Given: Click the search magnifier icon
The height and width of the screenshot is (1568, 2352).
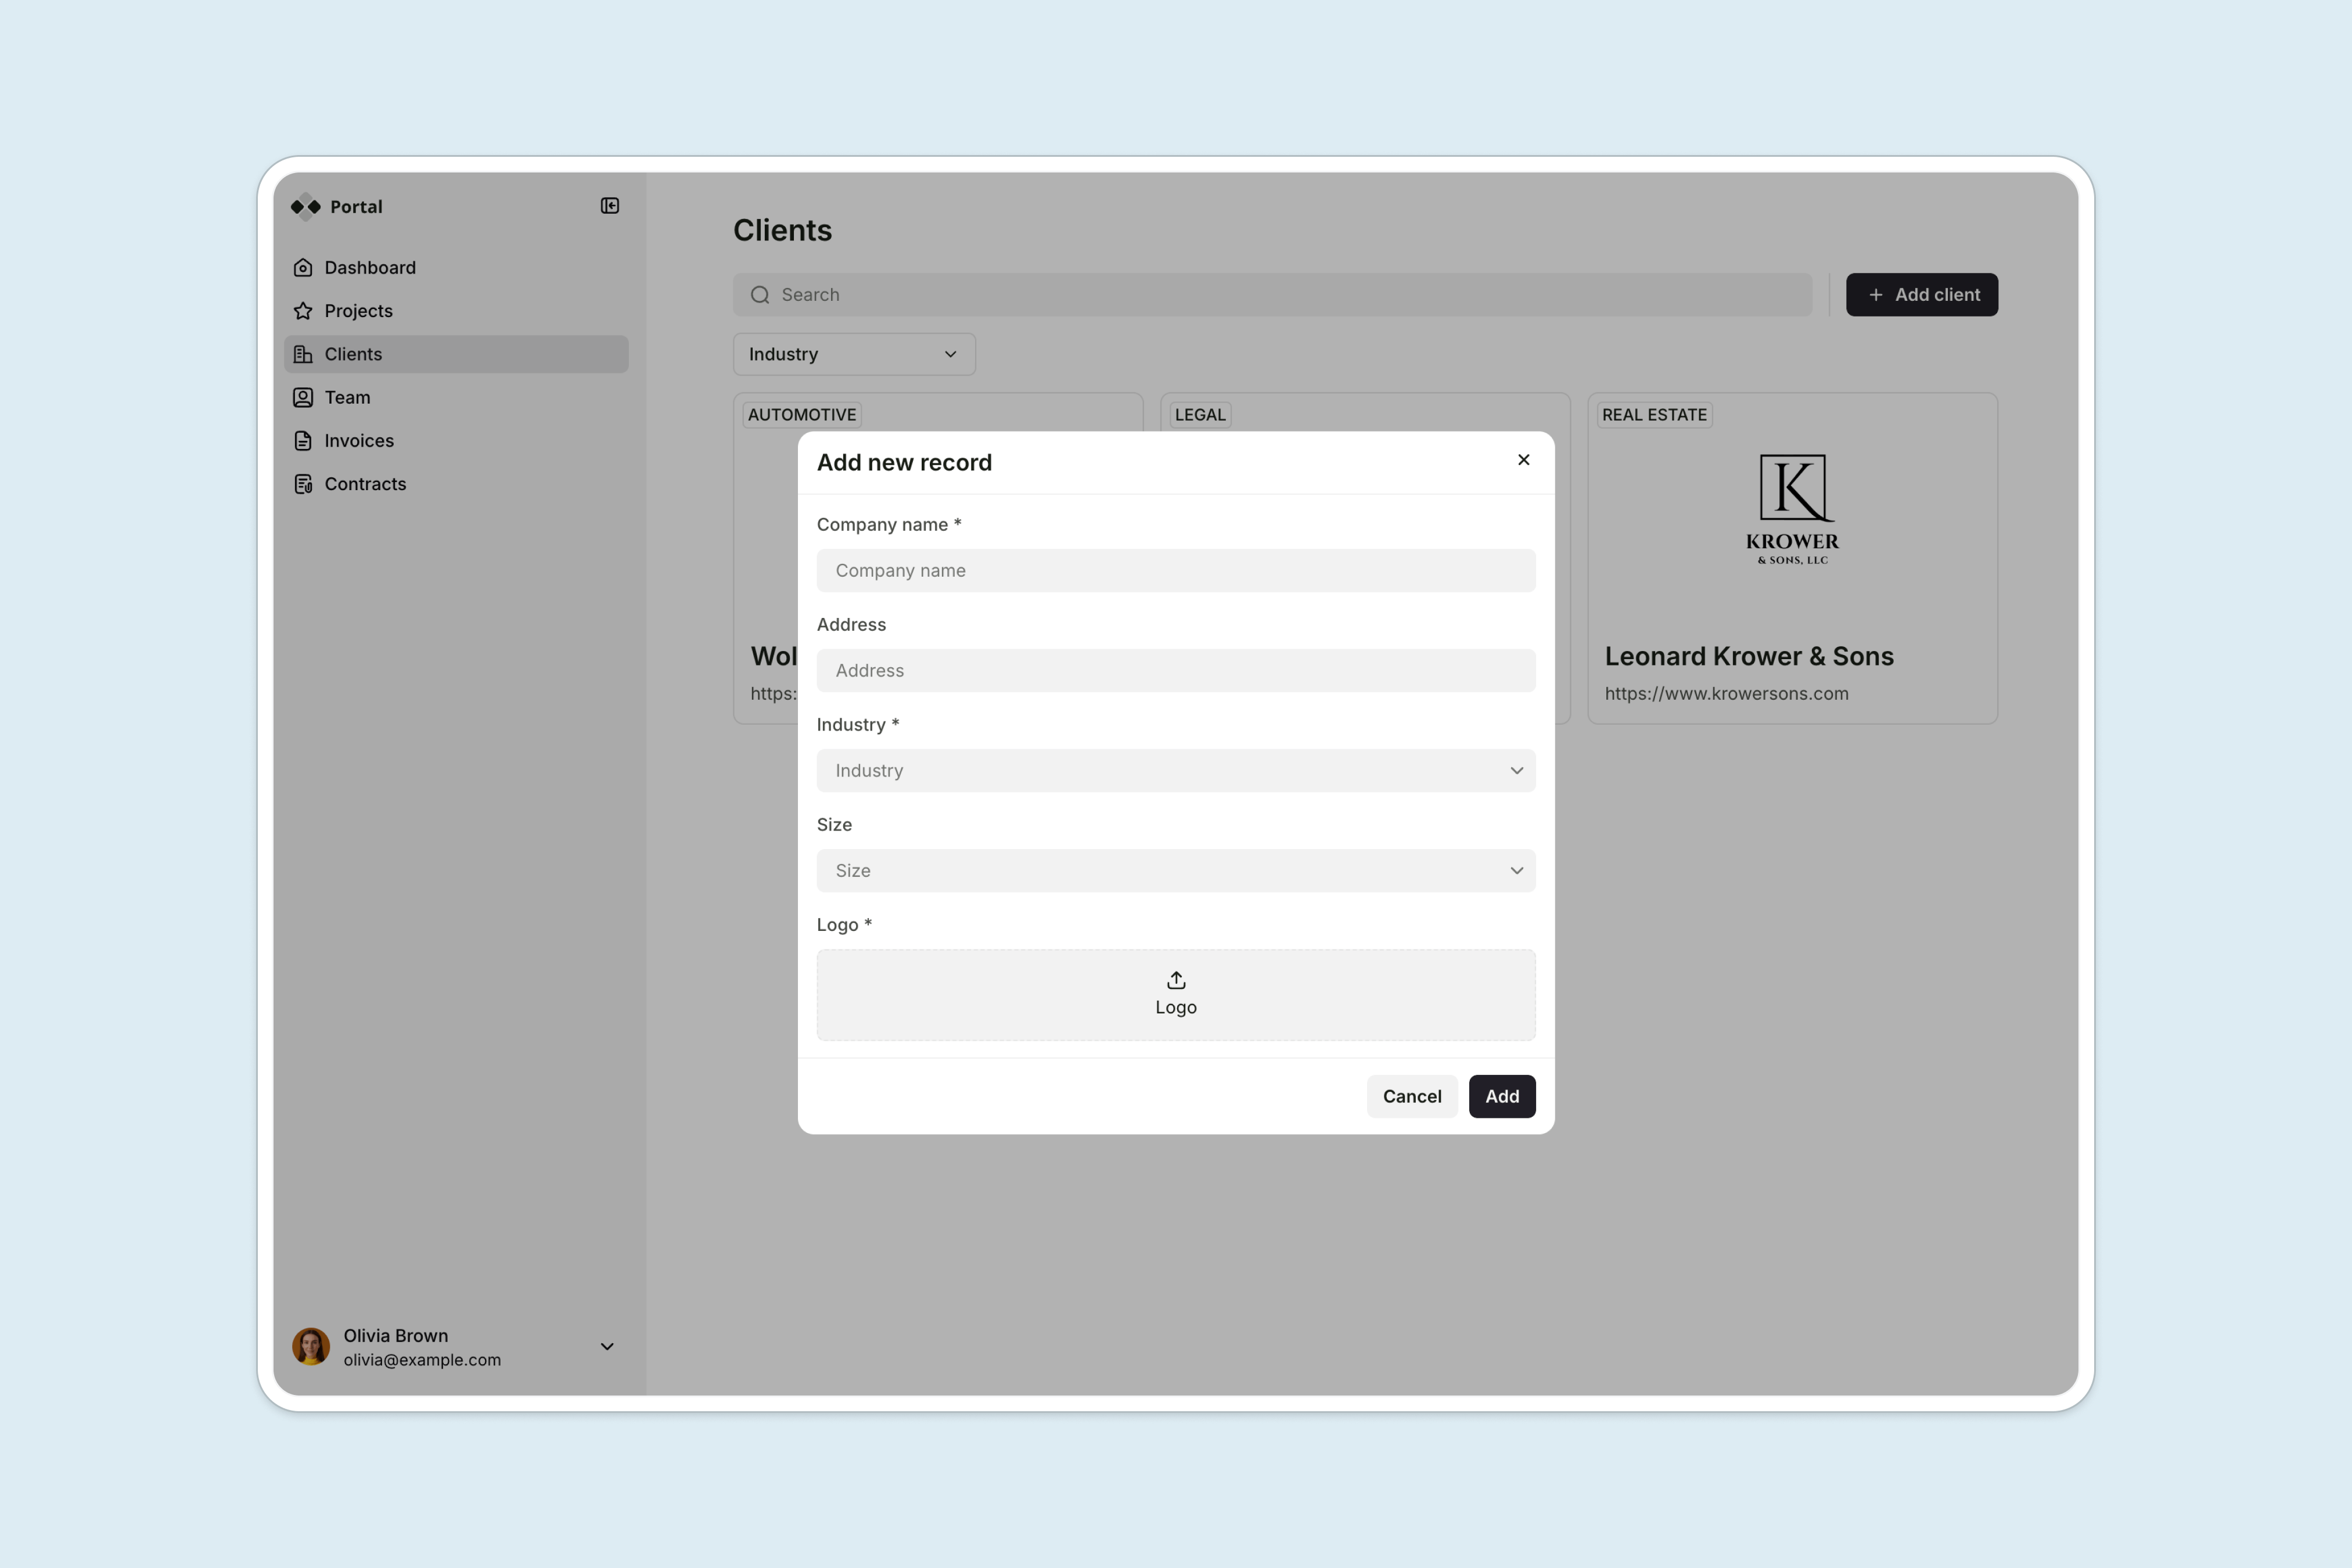Looking at the screenshot, I should pos(760,295).
